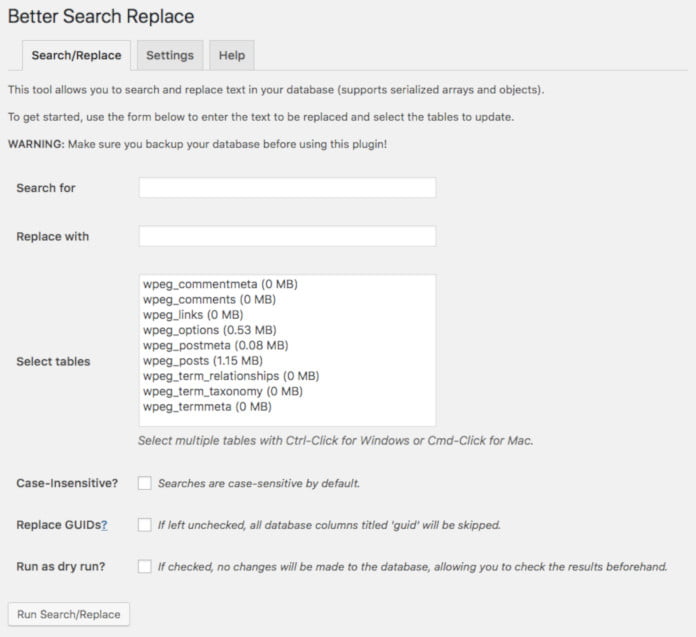Click into the Search for field

pyautogui.click(x=288, y=188)
